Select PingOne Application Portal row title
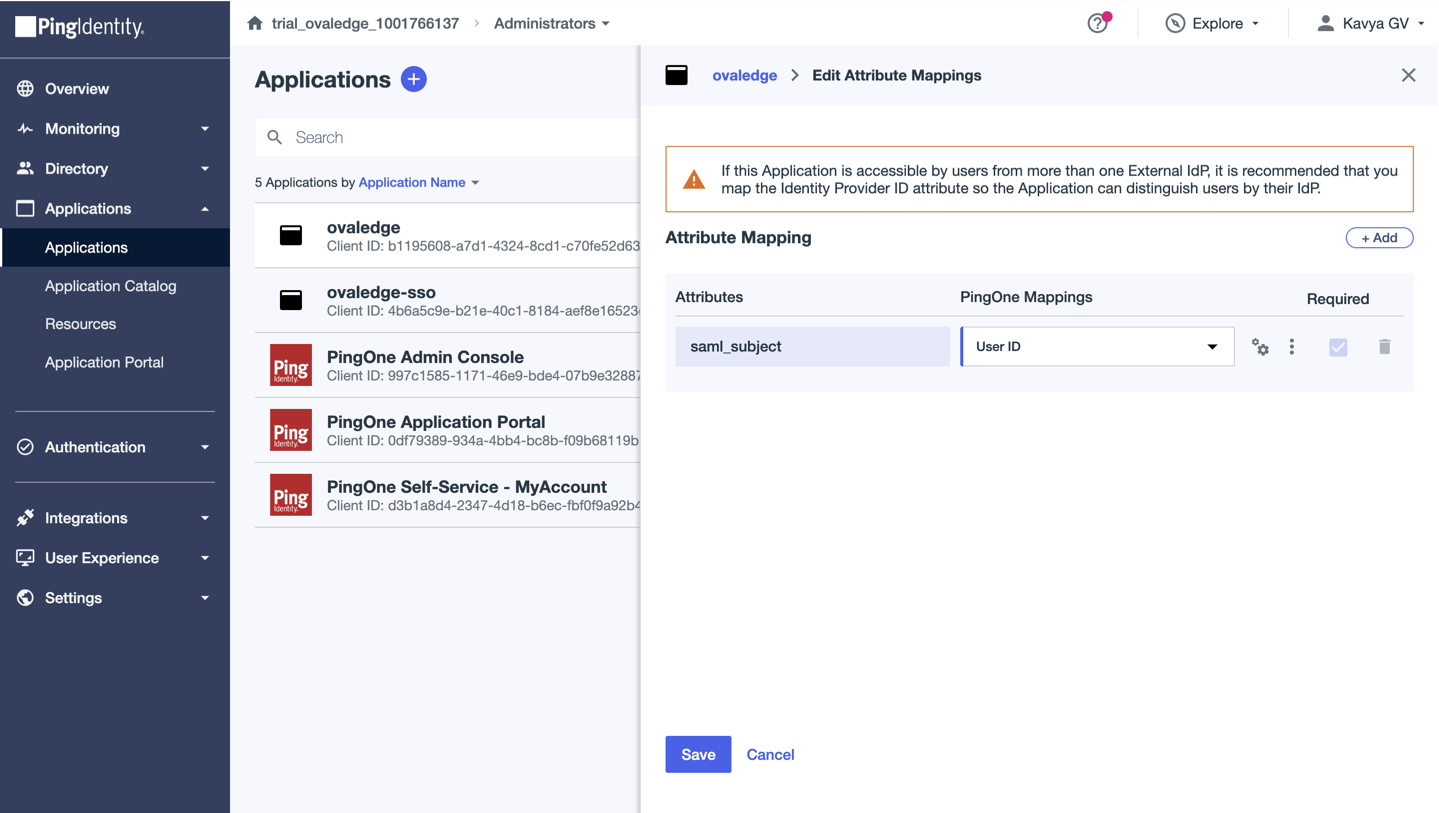Screen dimensions: 1439x813 click(x=436, y=422)
